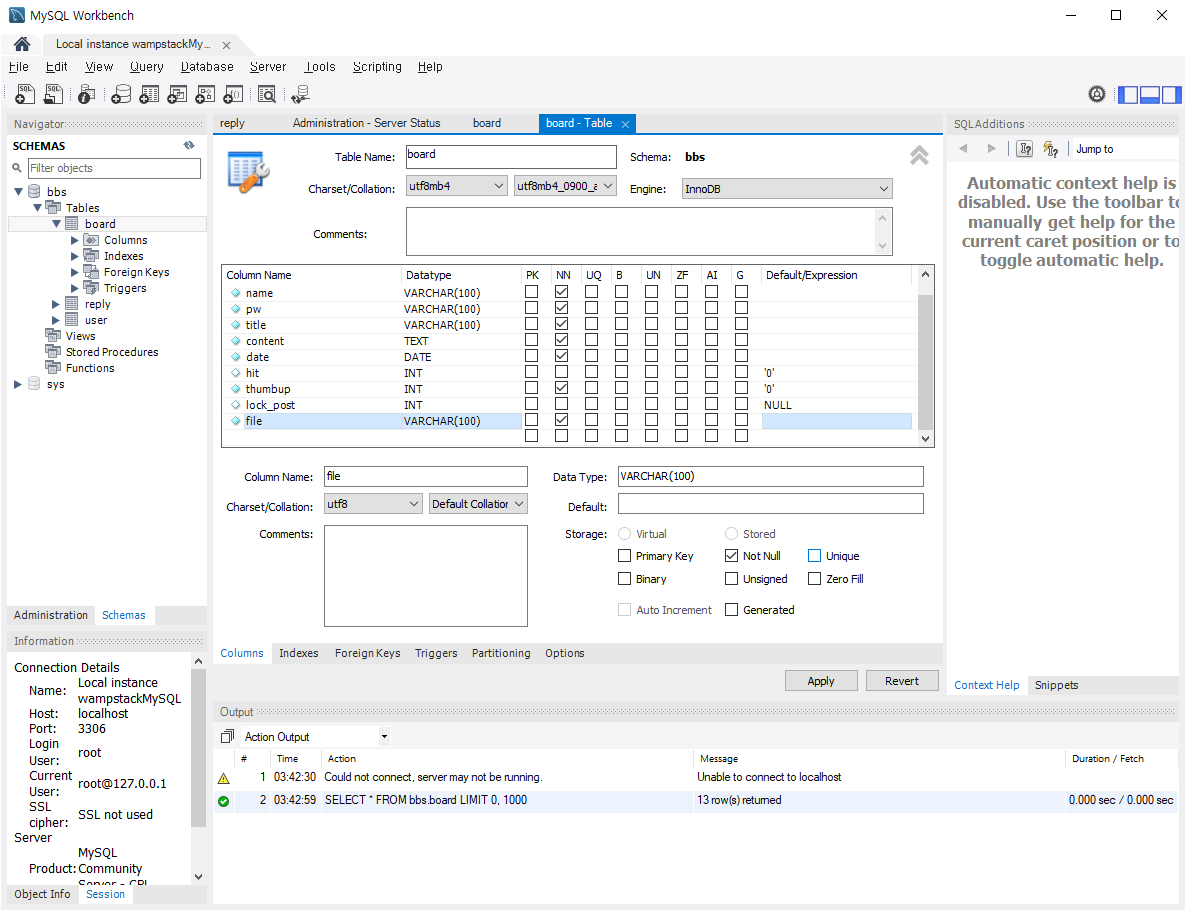Open column charset utf8 dropdown
The image size is (1186, 911).
(373, 504)
